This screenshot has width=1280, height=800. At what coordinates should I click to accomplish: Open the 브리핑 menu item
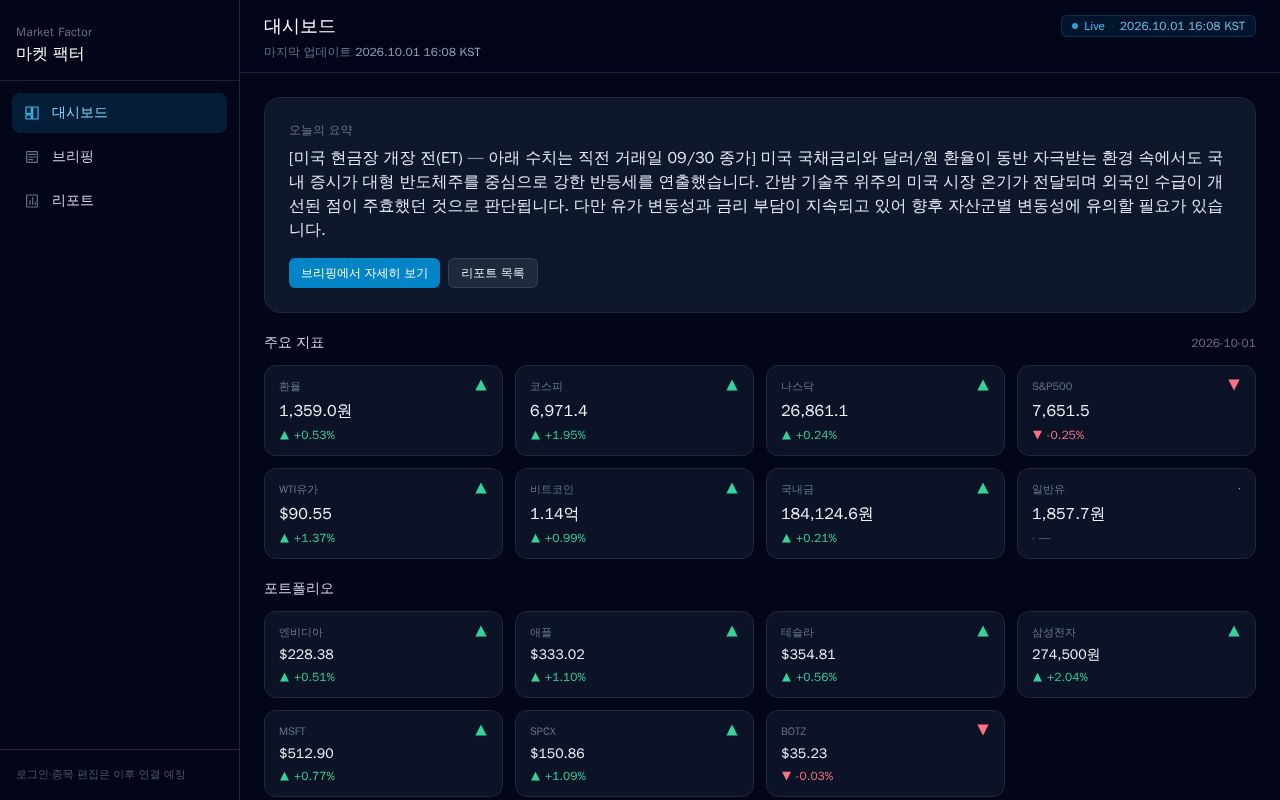pos(120,157)
